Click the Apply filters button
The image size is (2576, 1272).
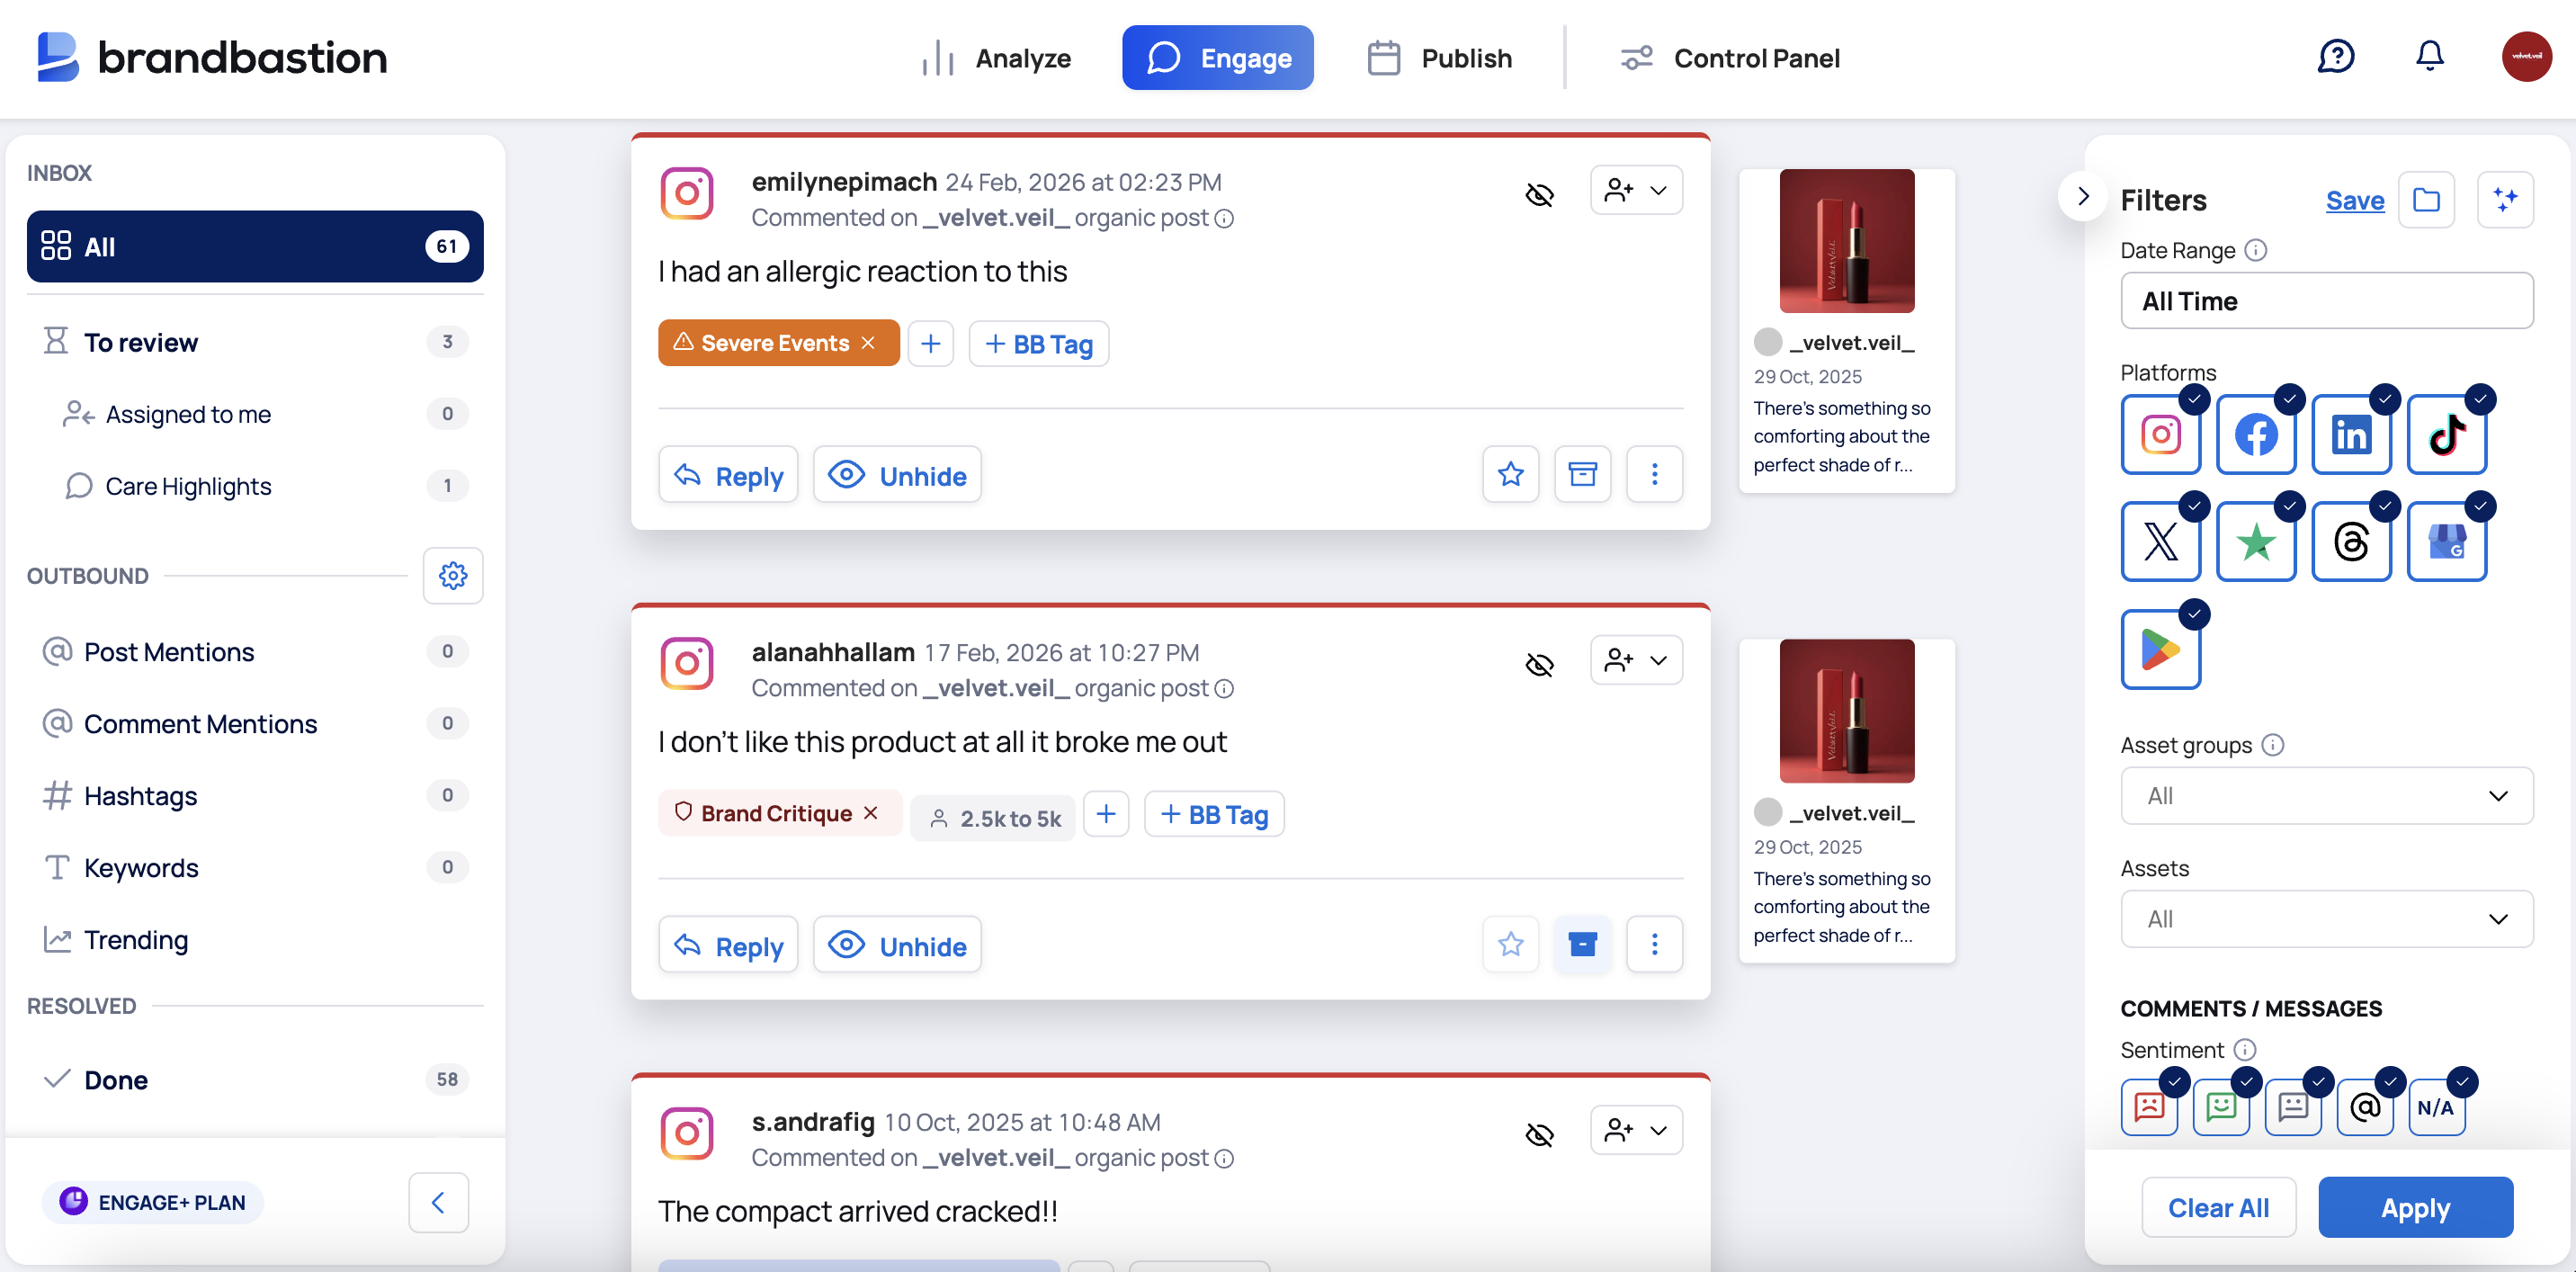[x=2415, y=1207]
